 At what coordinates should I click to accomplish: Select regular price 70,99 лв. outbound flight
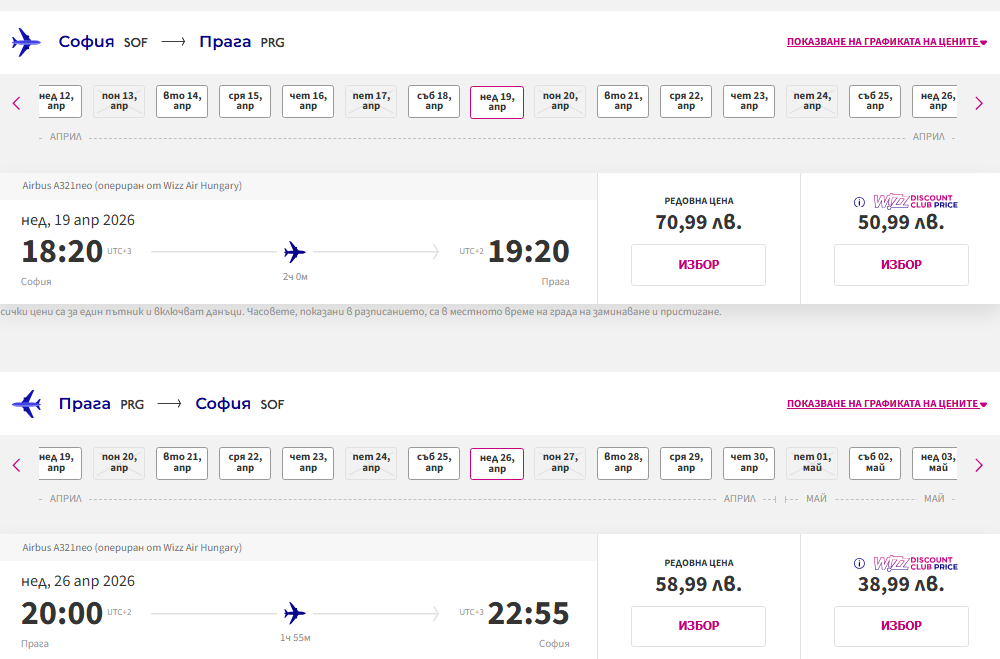698,265
